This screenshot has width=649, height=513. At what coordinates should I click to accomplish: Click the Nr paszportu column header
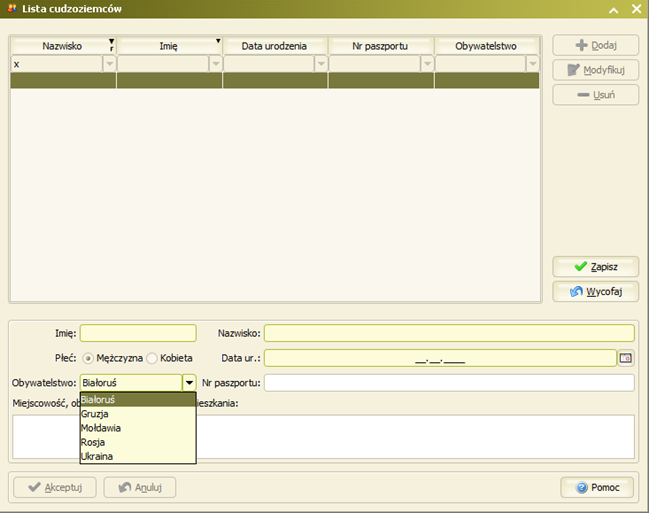381,46
